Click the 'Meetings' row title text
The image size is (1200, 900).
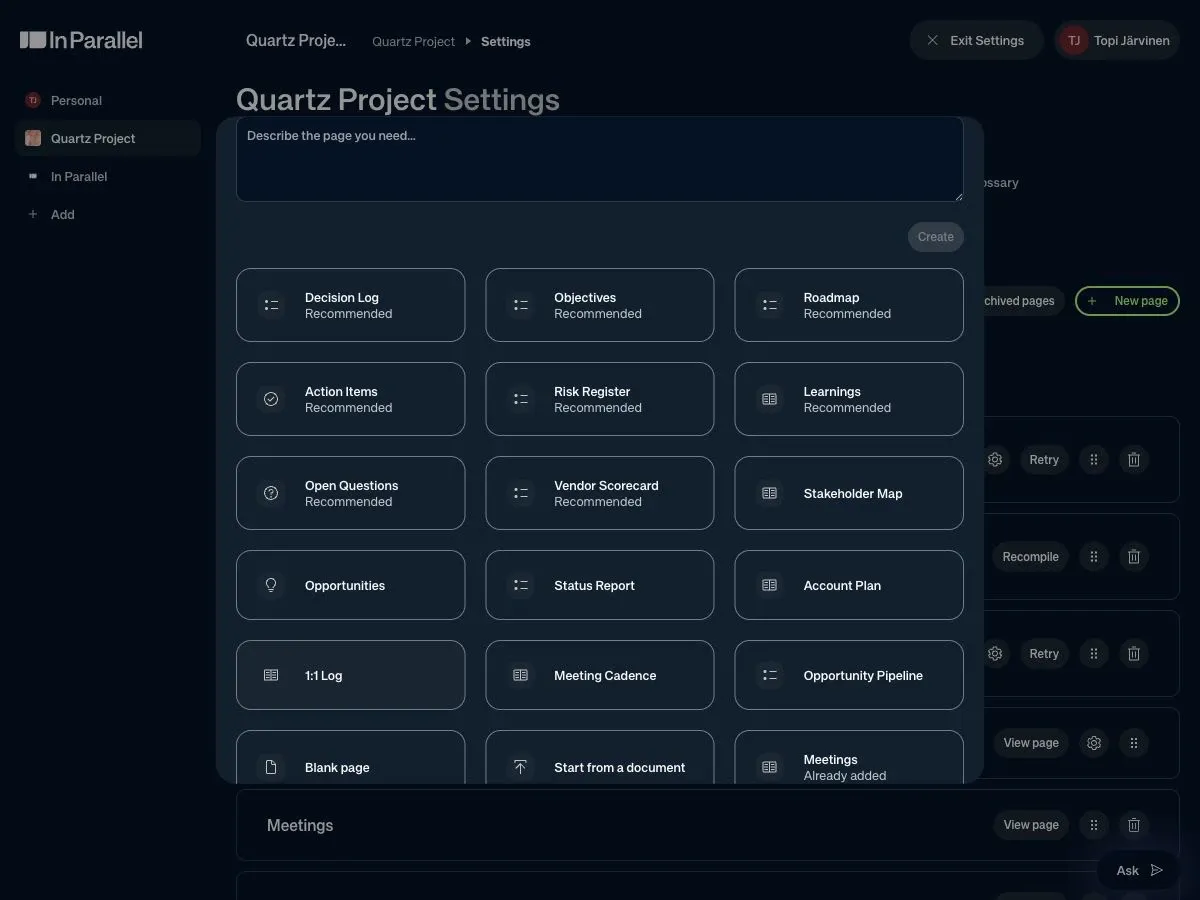tap(300, 825)
